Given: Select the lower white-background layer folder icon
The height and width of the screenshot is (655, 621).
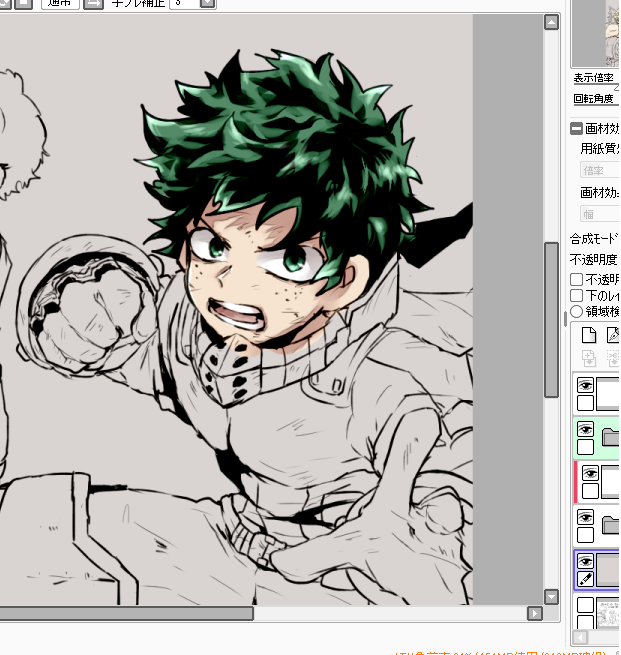Looking at the screenshot, I should click(611, 525).
